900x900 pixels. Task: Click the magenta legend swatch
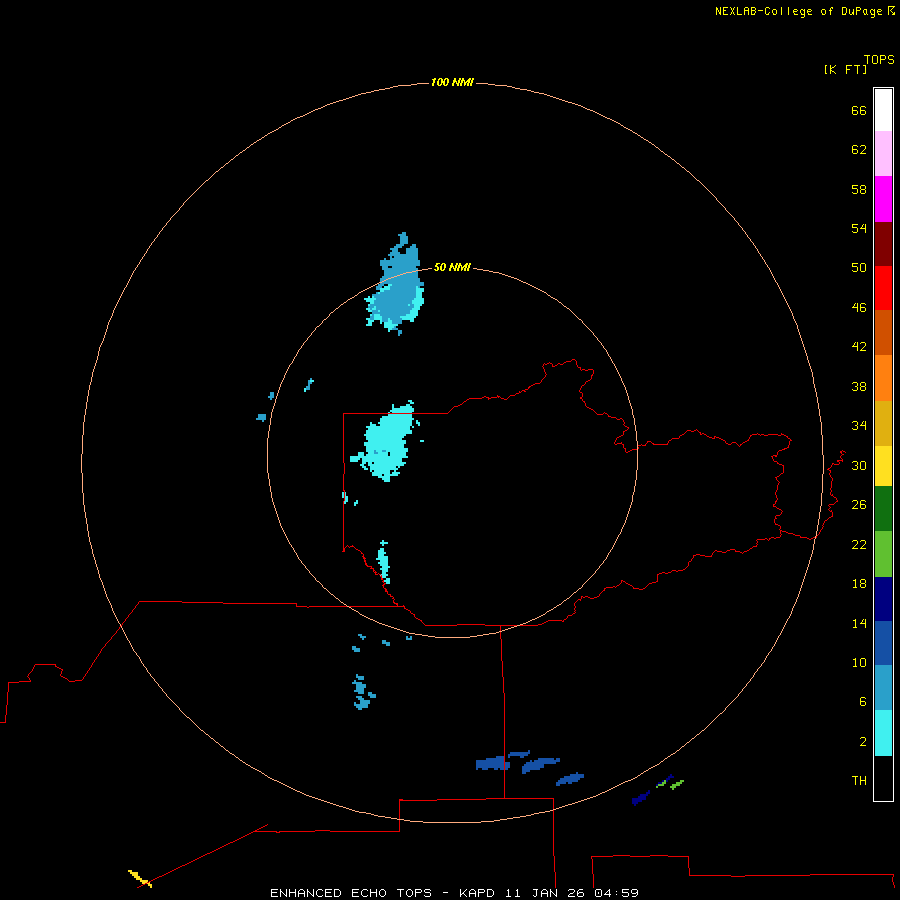point(883,199)
